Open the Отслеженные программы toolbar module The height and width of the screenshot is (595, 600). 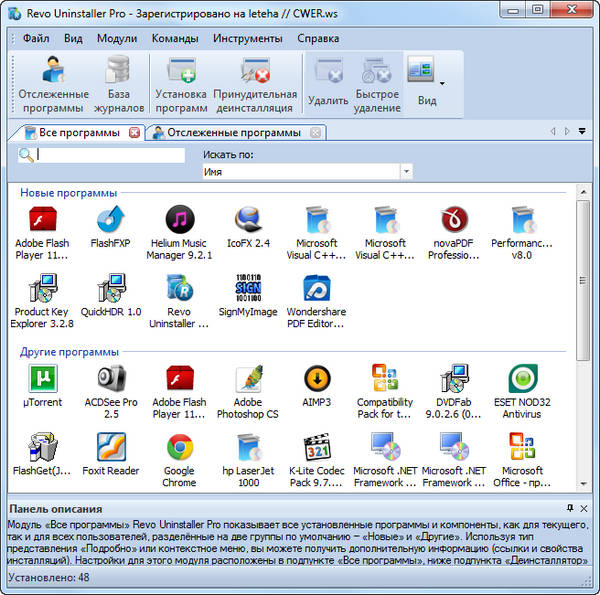pyautogui.click(x=53, y=85)
